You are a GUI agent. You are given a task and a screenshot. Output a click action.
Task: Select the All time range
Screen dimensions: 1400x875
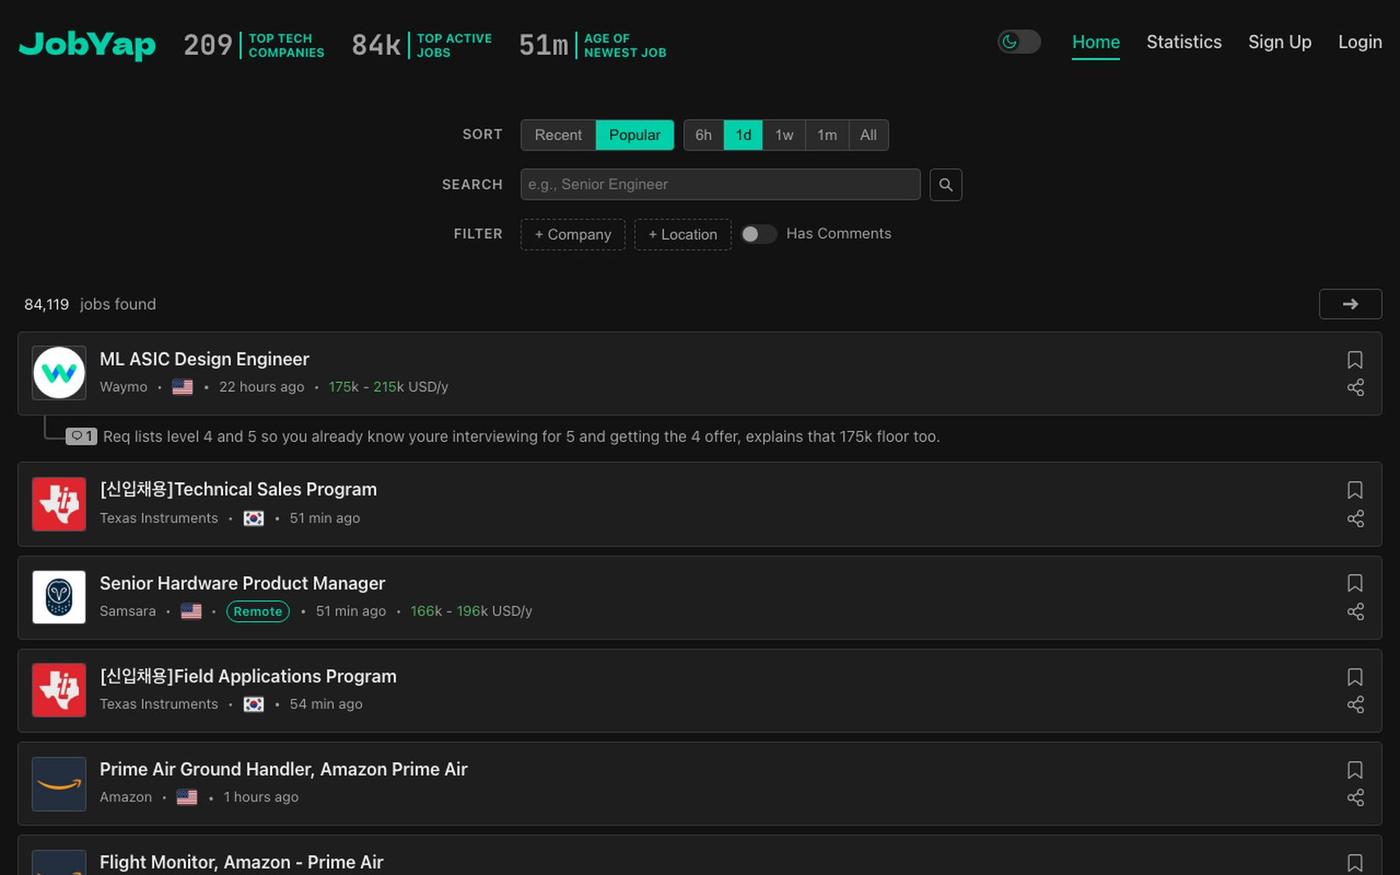click(x=868, y=135)
